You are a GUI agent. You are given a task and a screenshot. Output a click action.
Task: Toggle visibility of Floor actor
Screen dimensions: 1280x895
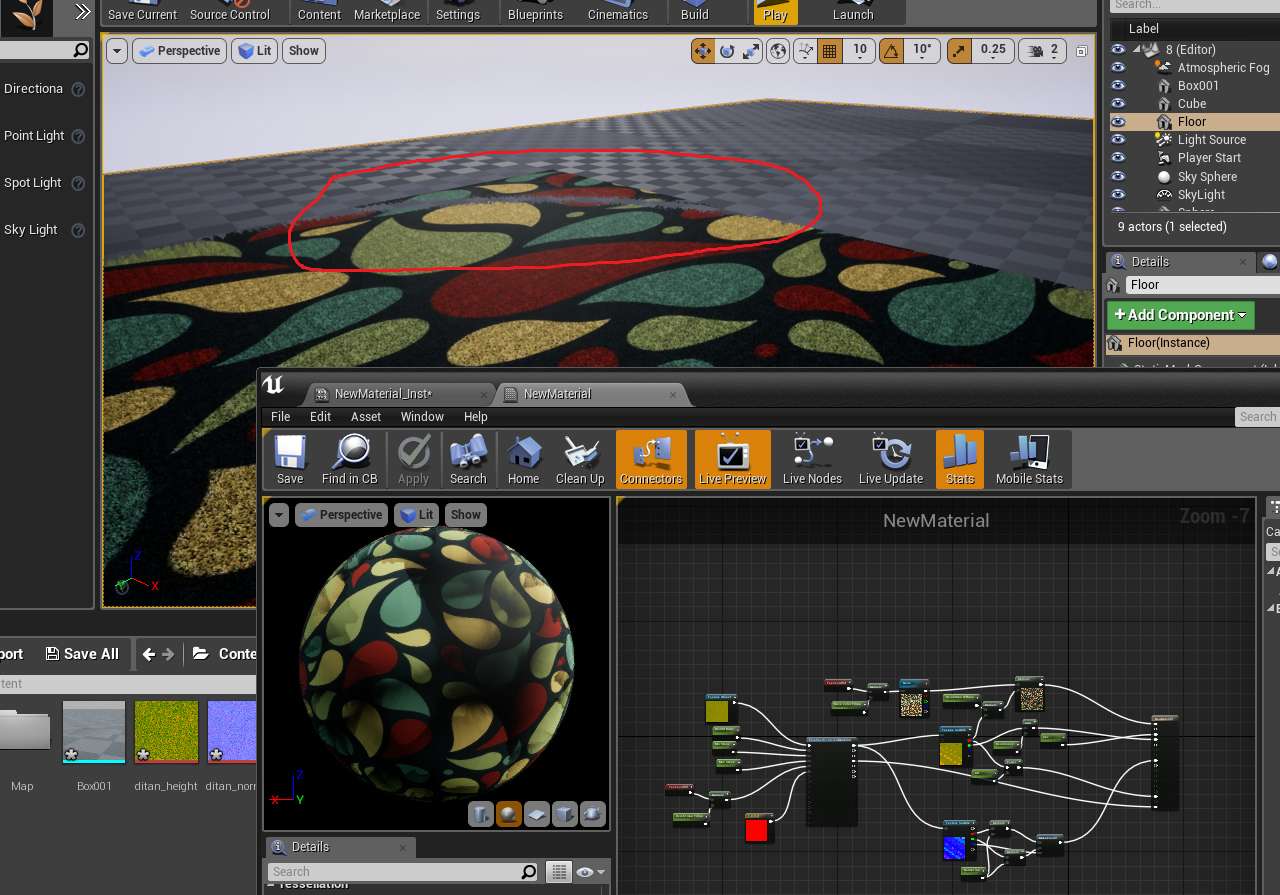click(x=1118, y=122)
